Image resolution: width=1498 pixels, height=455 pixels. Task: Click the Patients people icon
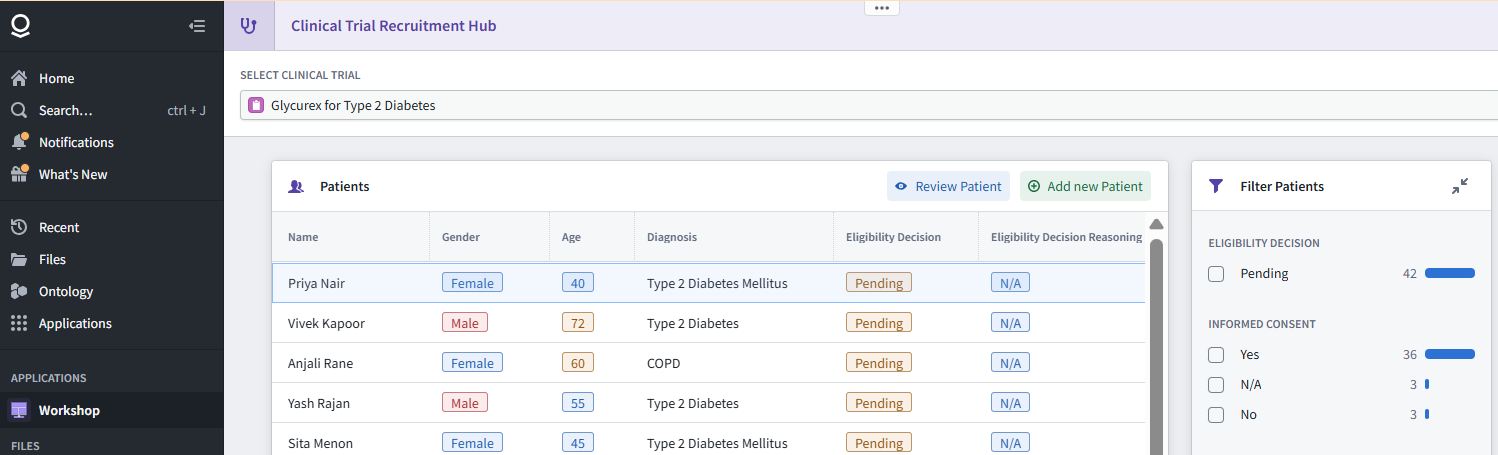[296, 186]
